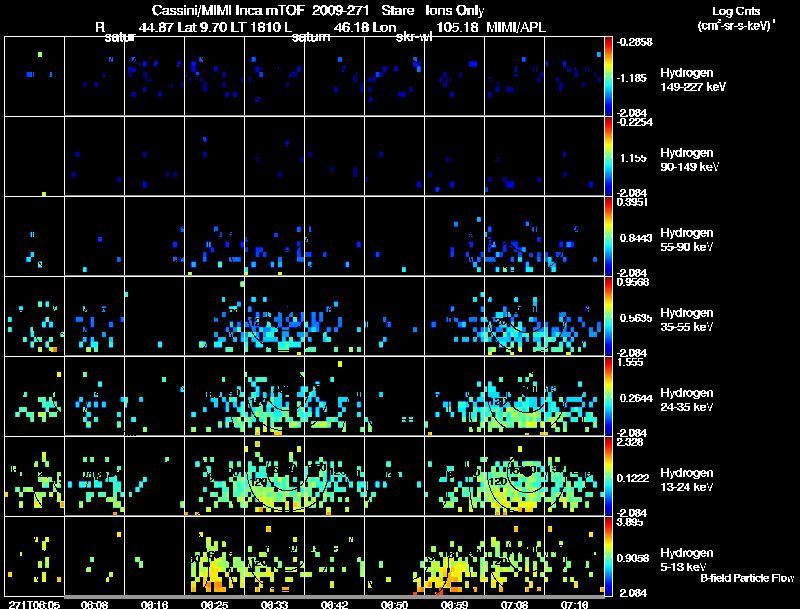Click the Log Cnts colorbar heading
Viewport: 800px width, 609px height.
tap(736, 11)
